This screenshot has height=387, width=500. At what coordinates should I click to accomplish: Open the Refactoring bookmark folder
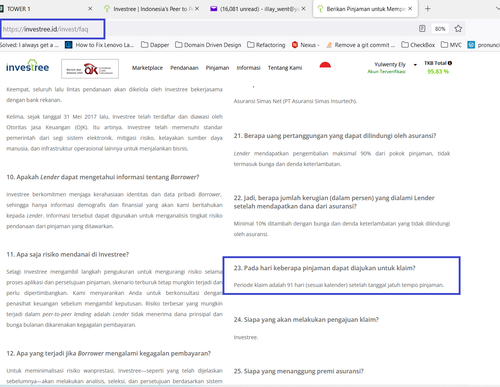pyautogui.click(x=266, y=45)
